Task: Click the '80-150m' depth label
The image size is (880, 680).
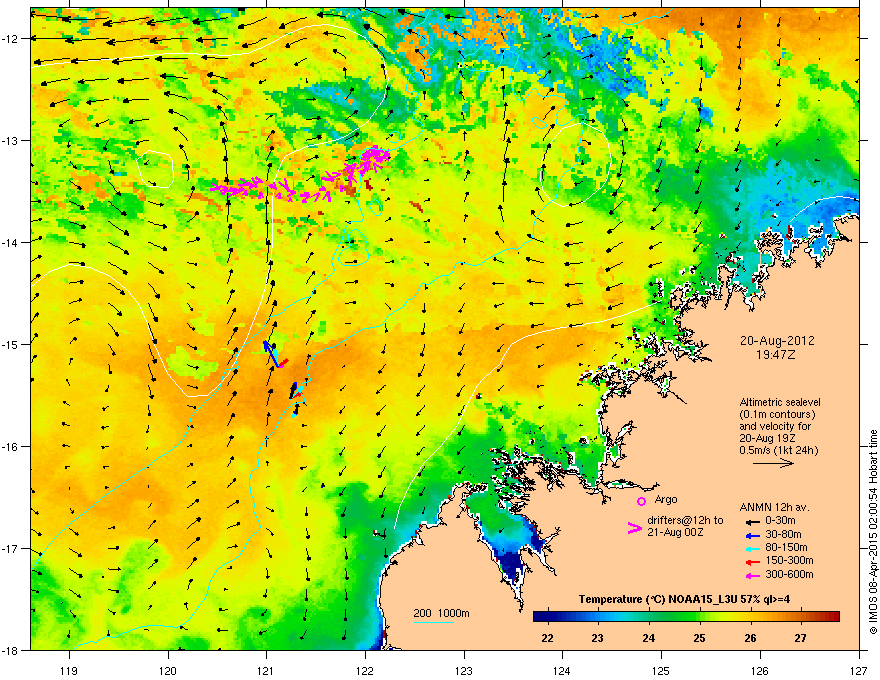Action: 786,548
